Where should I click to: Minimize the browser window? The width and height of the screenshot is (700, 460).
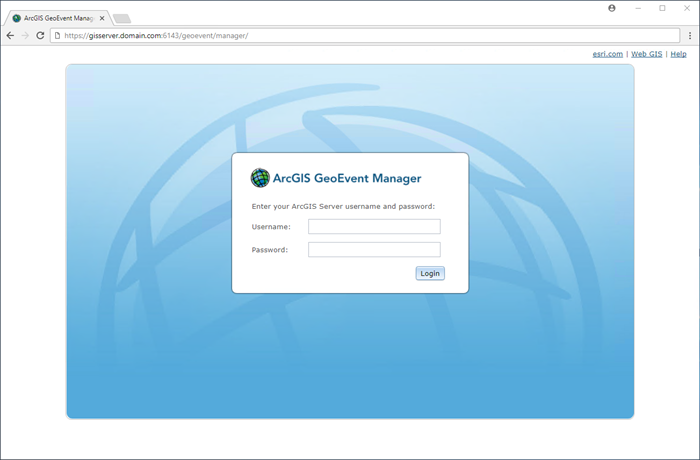pyautogui.click(x=638, y=8)
